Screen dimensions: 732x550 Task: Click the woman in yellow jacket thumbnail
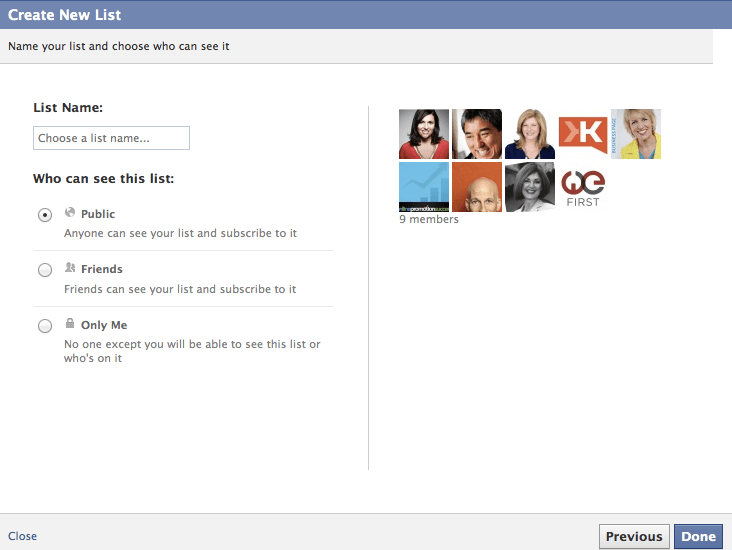pos(636,134)
